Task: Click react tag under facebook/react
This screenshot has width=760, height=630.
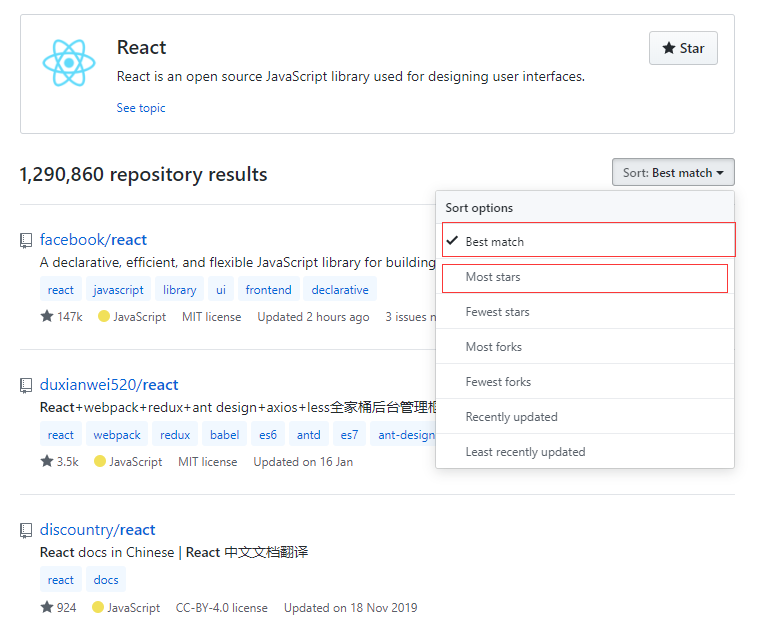Action: point(61,289)
